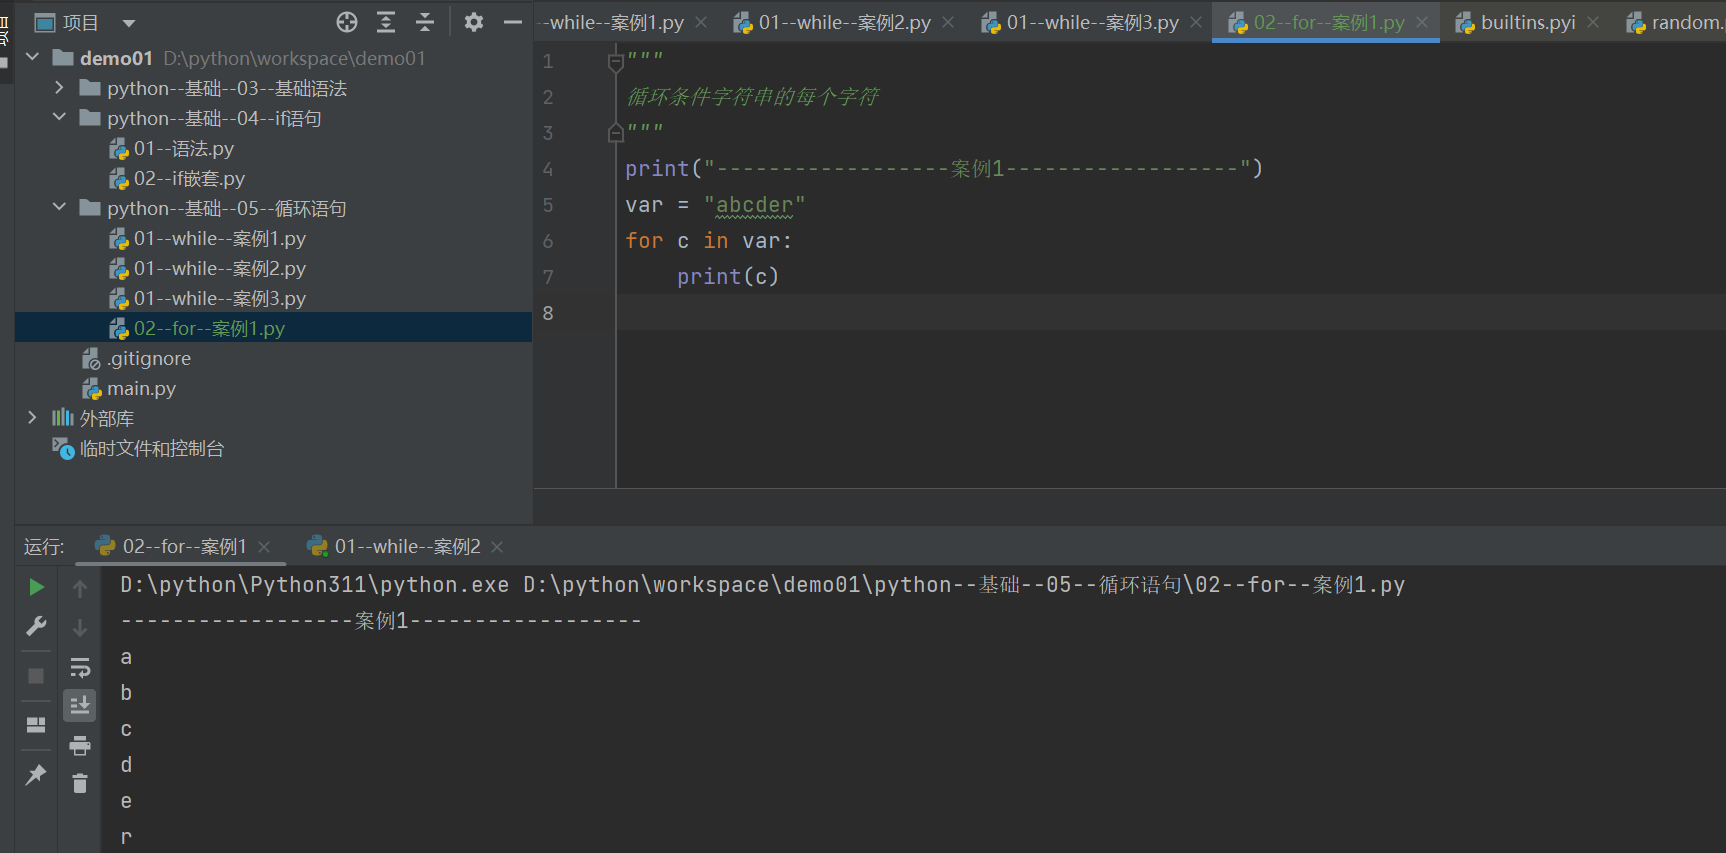Collapse all nodes in project tree
1726x853 pixels.
point(425,22)
